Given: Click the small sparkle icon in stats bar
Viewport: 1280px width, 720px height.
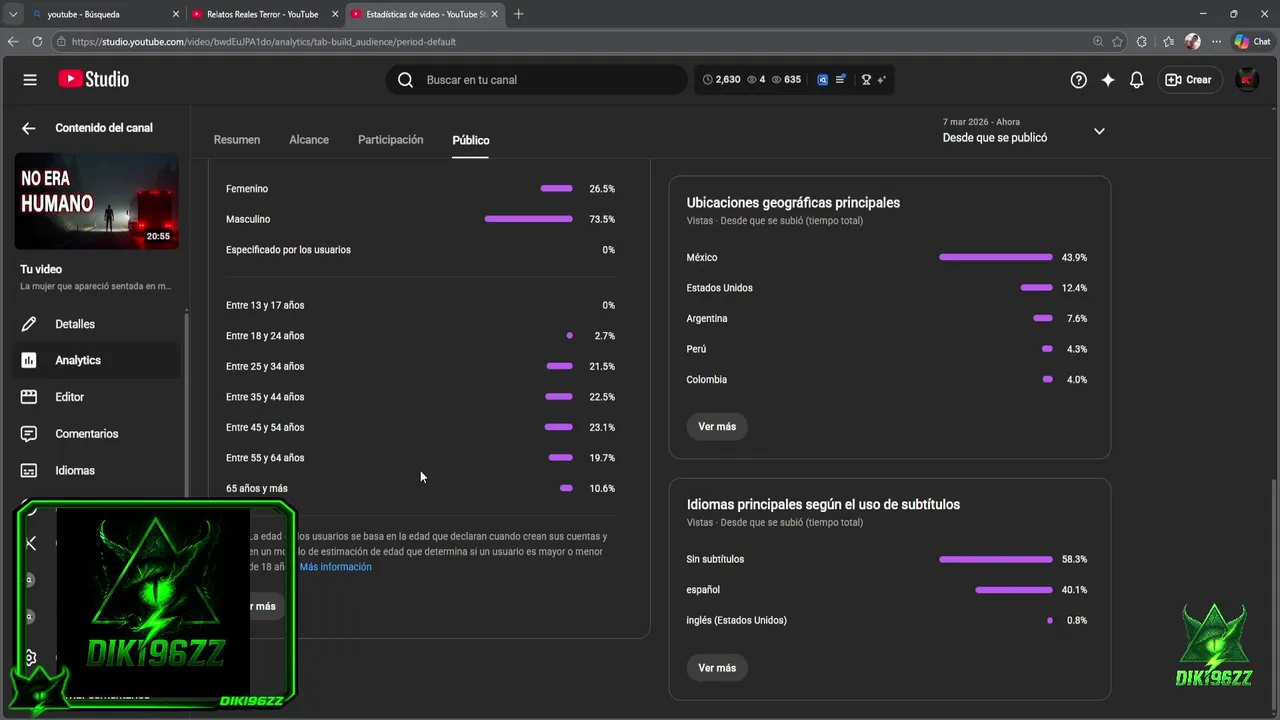Looking at the screenshot, I should [x=881, y=80].
